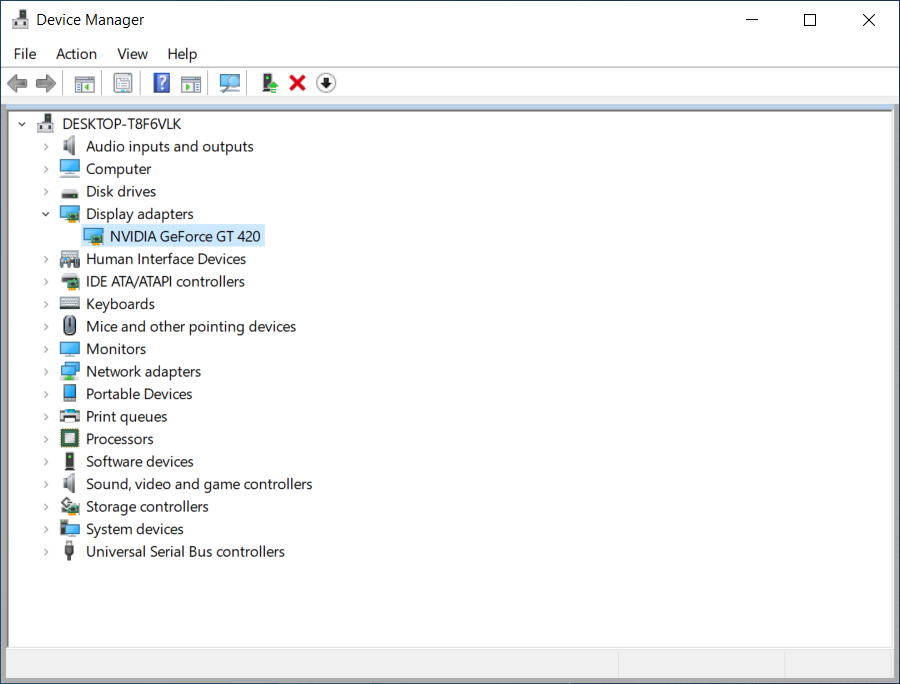Scan for hardware changes via monitor icon
Viewport: 900px width, 684px height.
tap(230, 83)
